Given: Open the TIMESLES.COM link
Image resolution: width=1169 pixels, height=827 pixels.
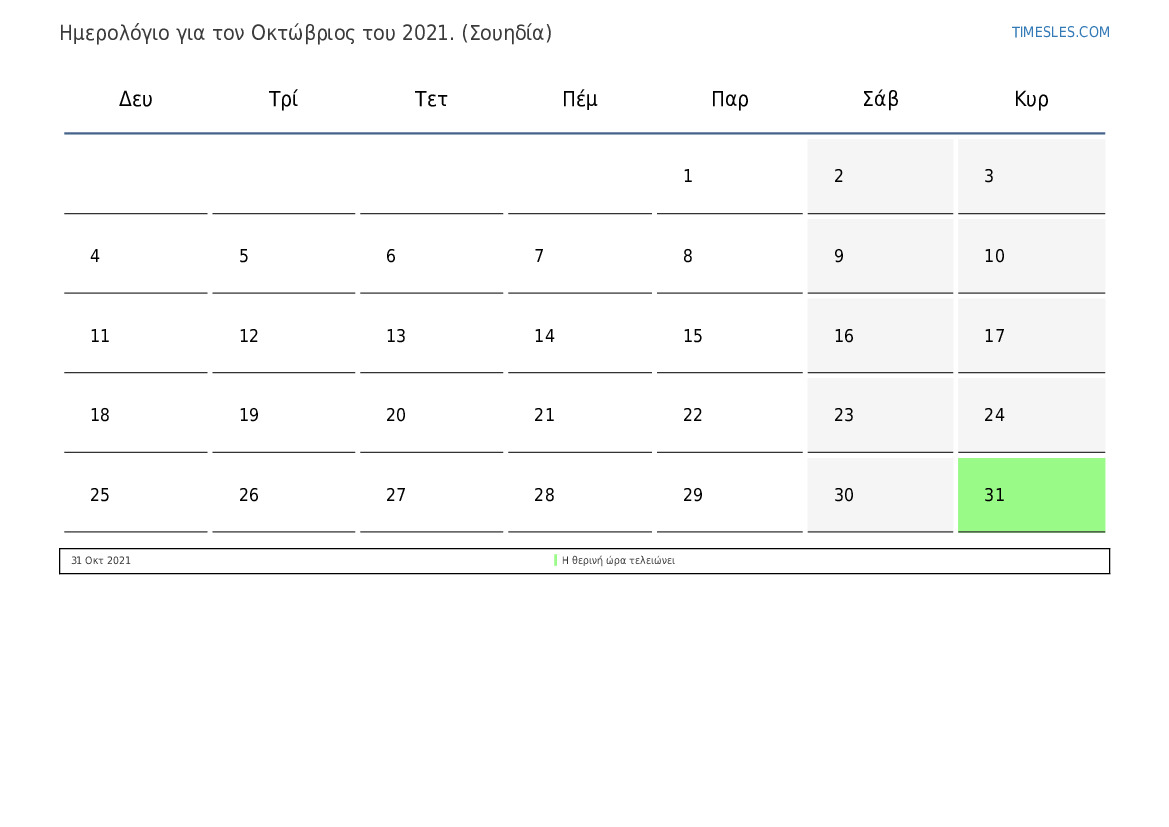Looking at the screenshot, I should 1060,32.
